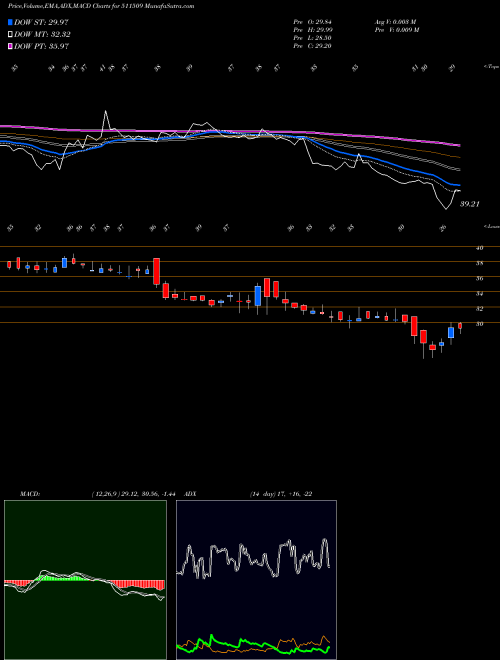The width and height of the screenshot is (500, 660).
Task: Click the 39.21 price label
Action: 470,204
